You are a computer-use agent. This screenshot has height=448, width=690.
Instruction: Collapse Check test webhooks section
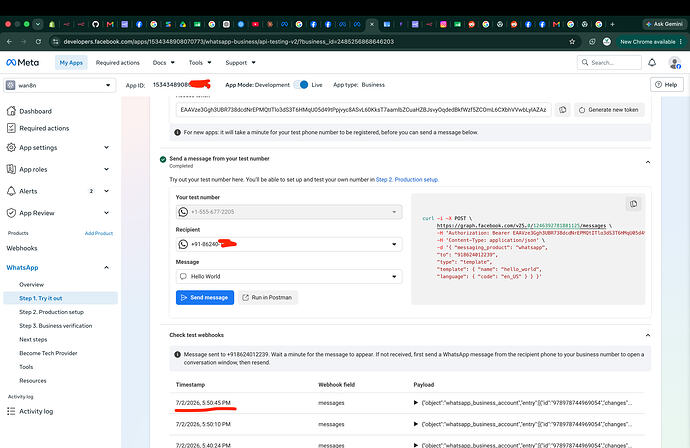[648, 335]
